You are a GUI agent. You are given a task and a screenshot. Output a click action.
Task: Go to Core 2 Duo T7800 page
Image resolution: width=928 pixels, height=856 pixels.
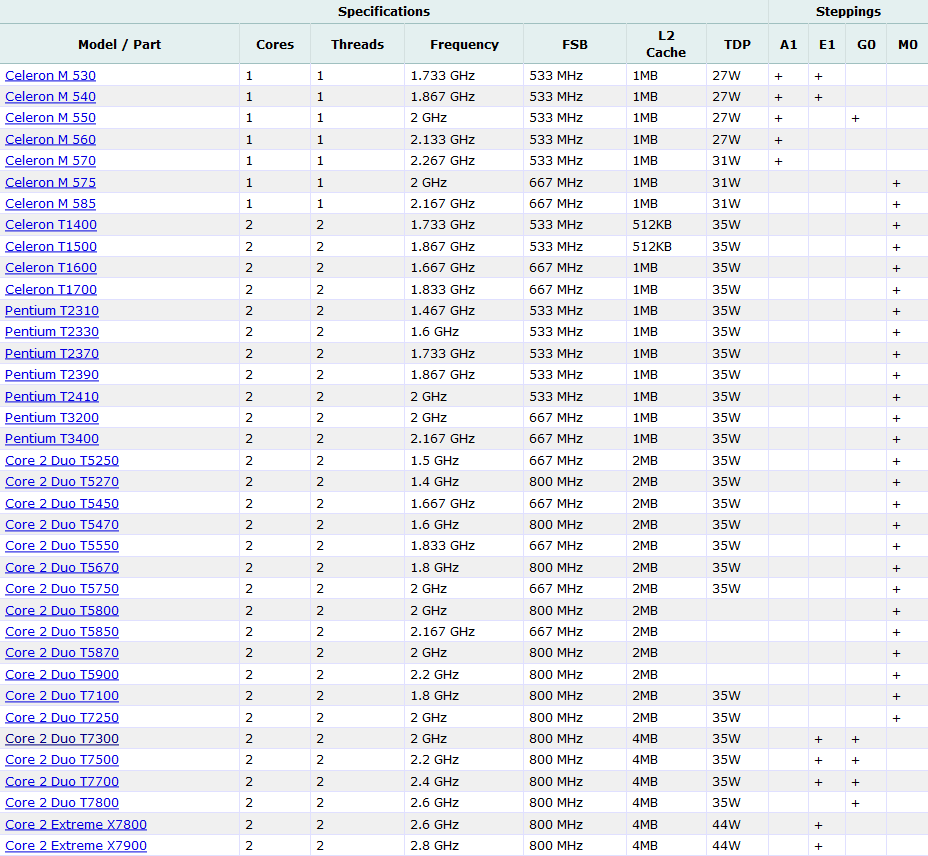click(x=62, y=803)
